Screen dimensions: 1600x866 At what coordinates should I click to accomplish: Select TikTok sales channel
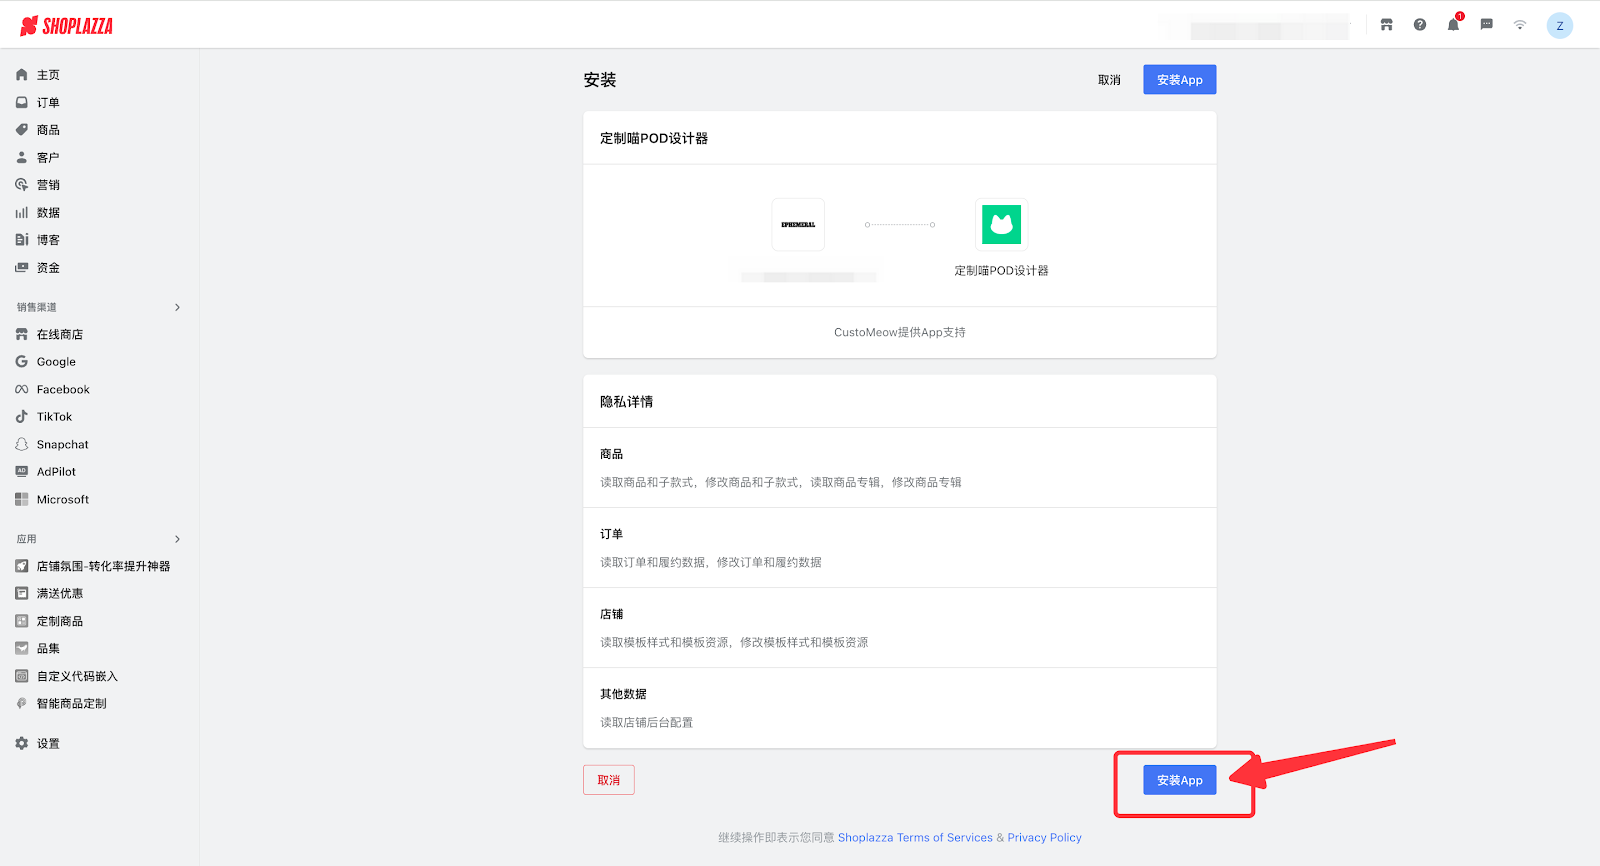click(54, 417)
